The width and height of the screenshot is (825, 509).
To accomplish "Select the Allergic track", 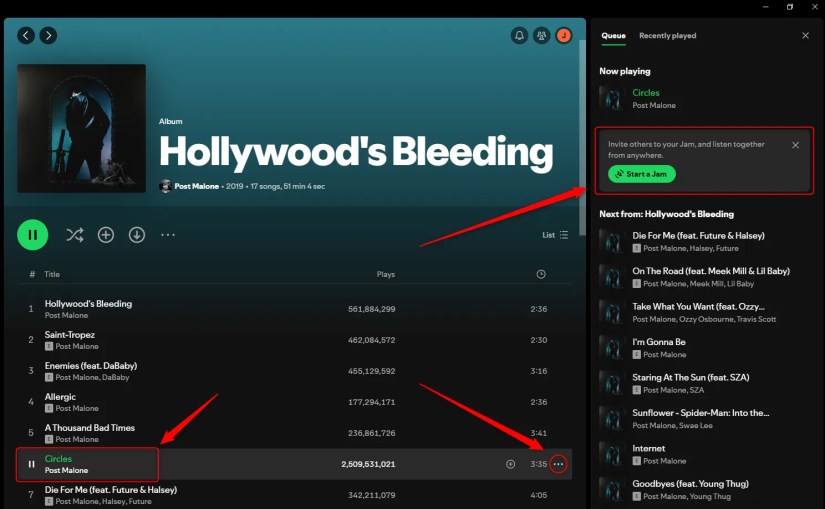I will [x=60, y=397].
